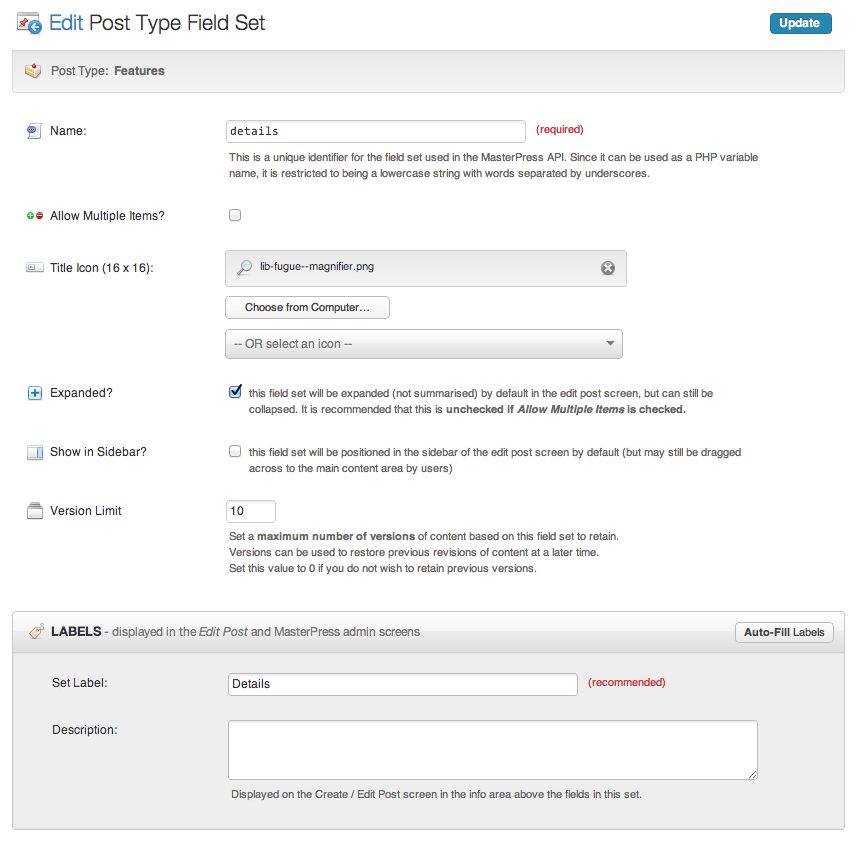
Task: Click Choose from Computer button
Action: tap(307, 307)
